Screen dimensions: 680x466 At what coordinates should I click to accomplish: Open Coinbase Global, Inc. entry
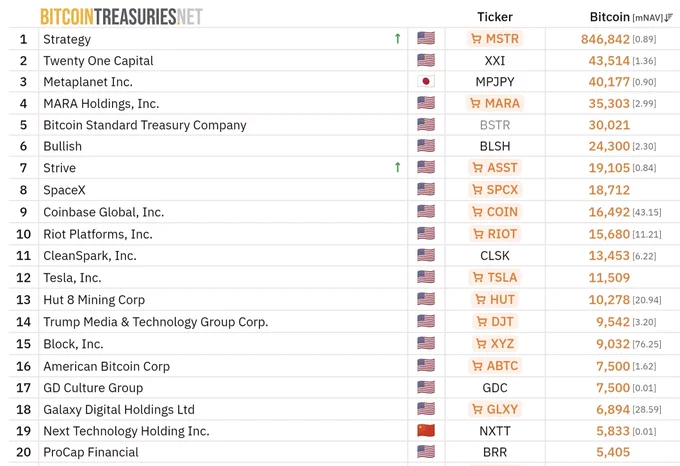104,212
